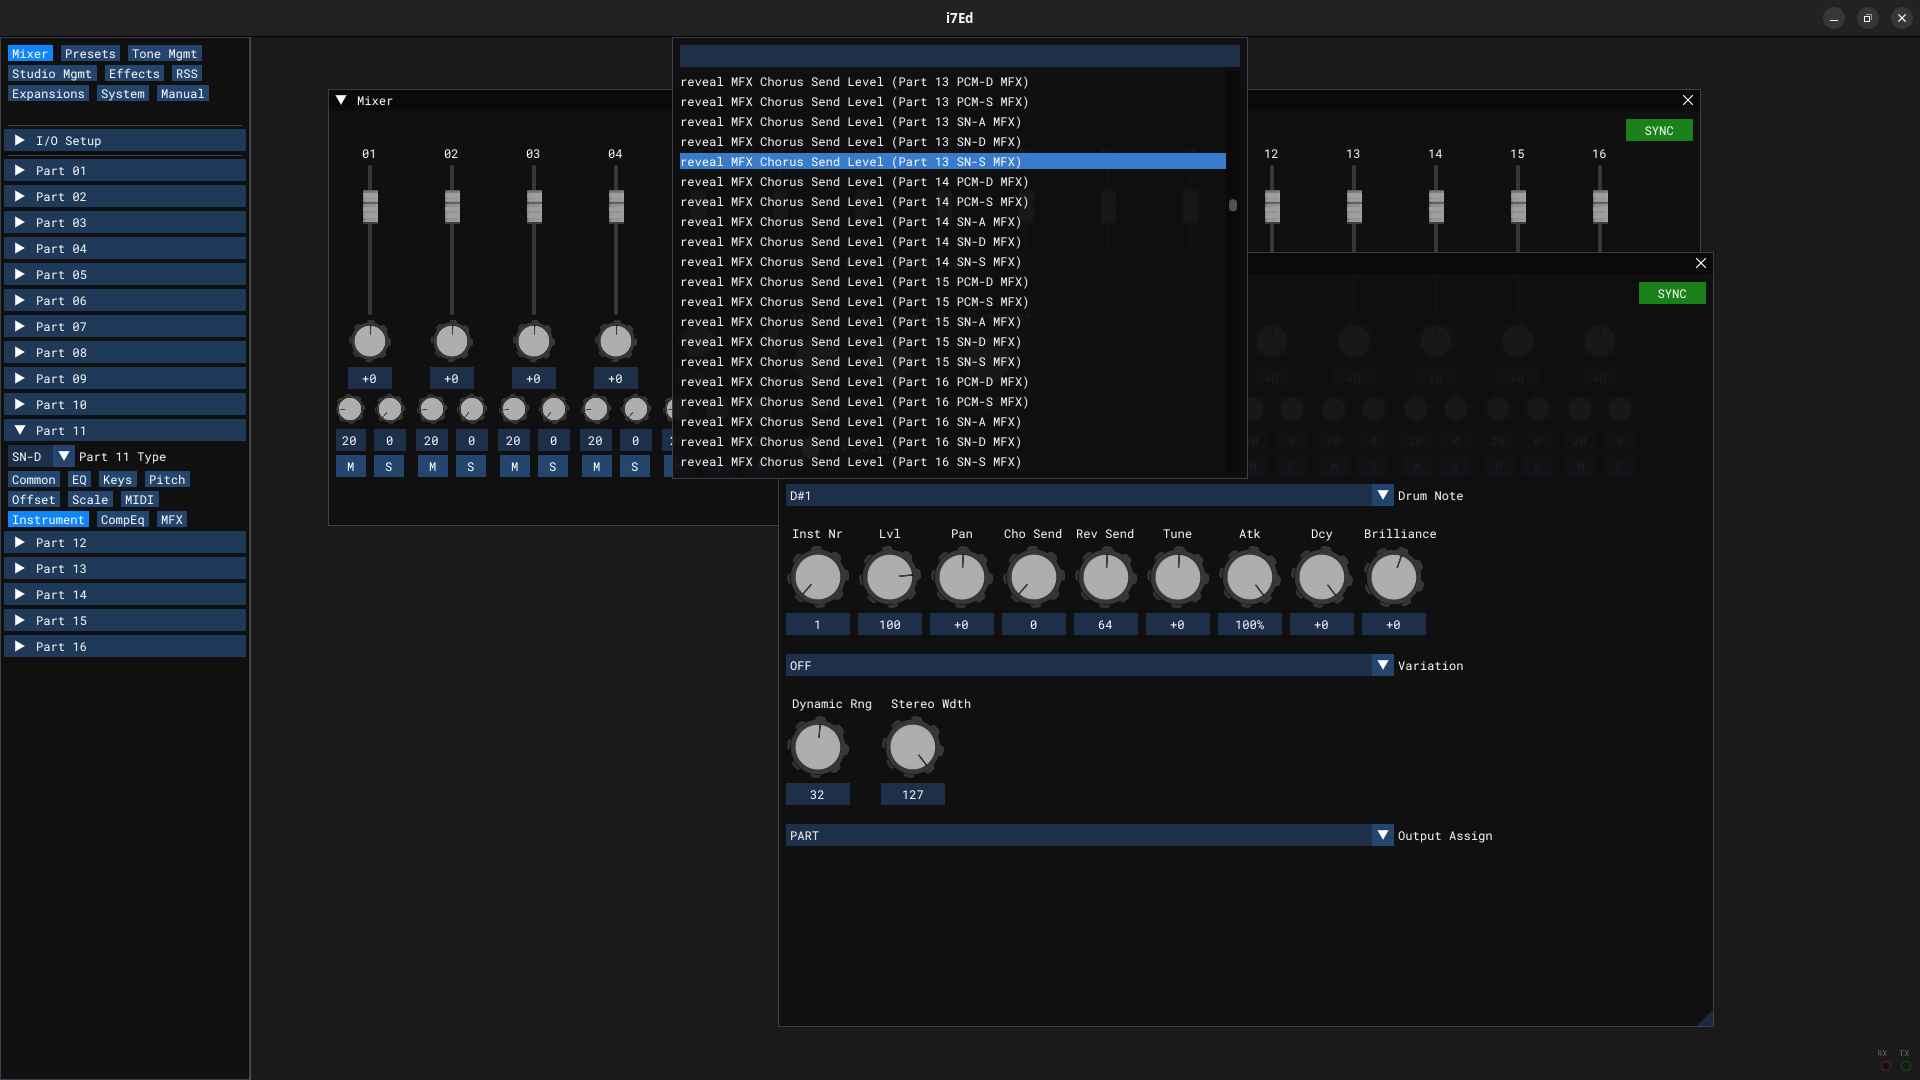Collapse the Part 11 section
The image size is (1920, 1080).
(125, 431)
